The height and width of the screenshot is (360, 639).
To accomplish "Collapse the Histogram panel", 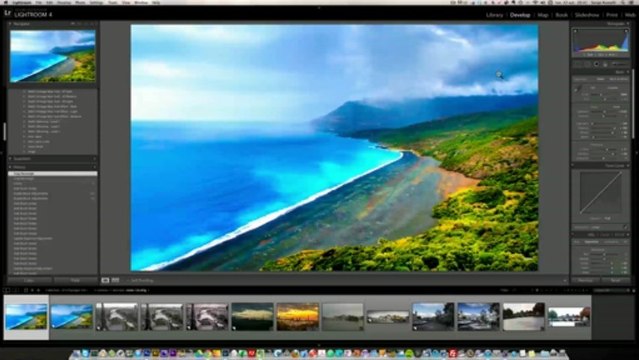I will [x=628, y=23].
